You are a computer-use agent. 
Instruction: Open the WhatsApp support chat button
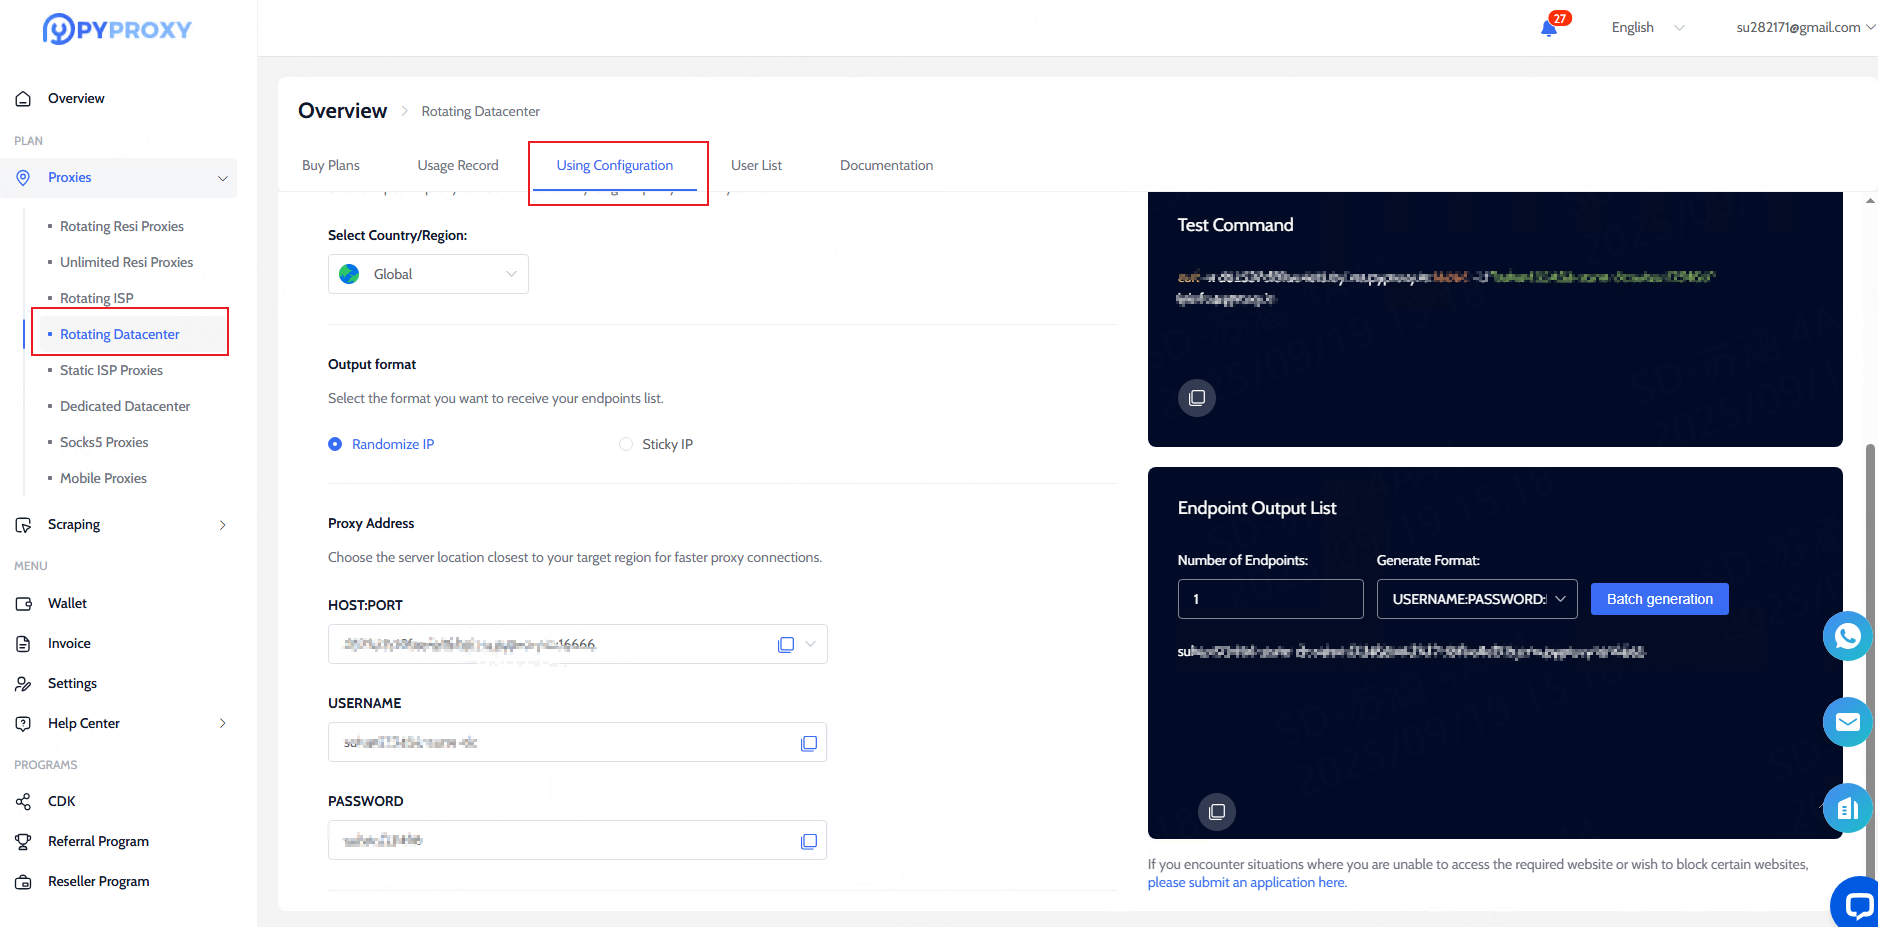(1846, 636)
